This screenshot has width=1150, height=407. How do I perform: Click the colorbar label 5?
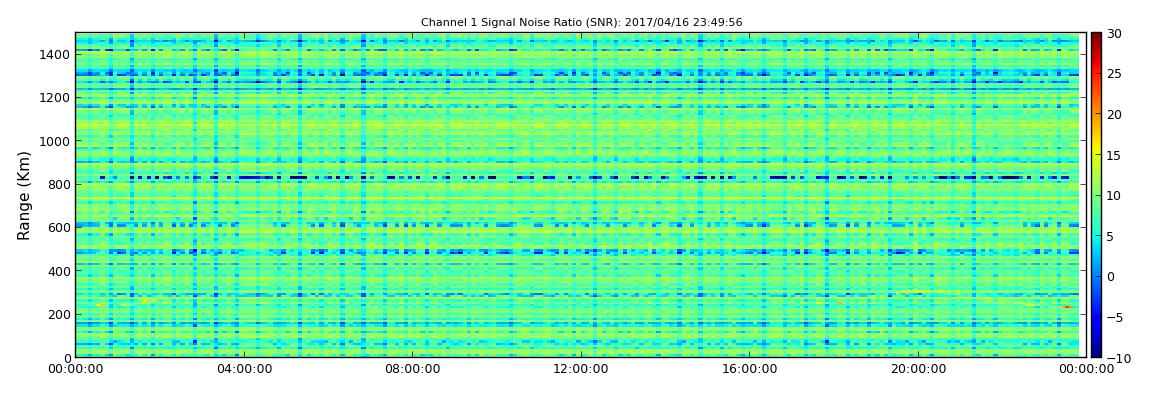click(x=1111, y=236)
